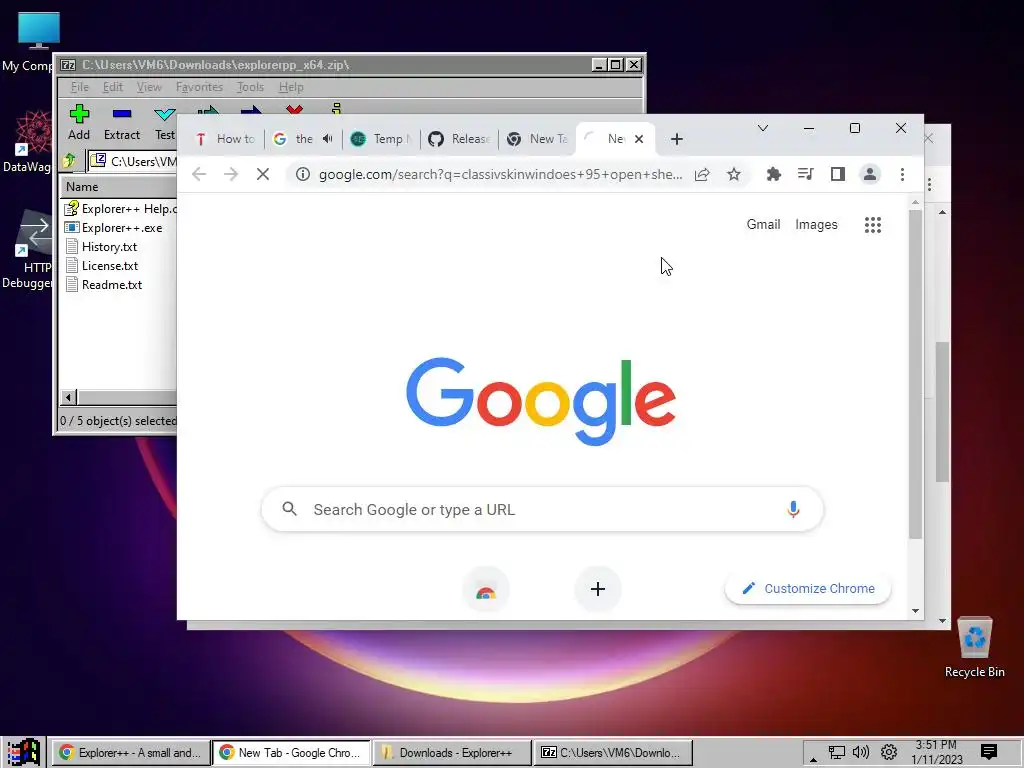Click Chrome page scroll down arrow
The image size is (1024, 768).
pos(916,611)
